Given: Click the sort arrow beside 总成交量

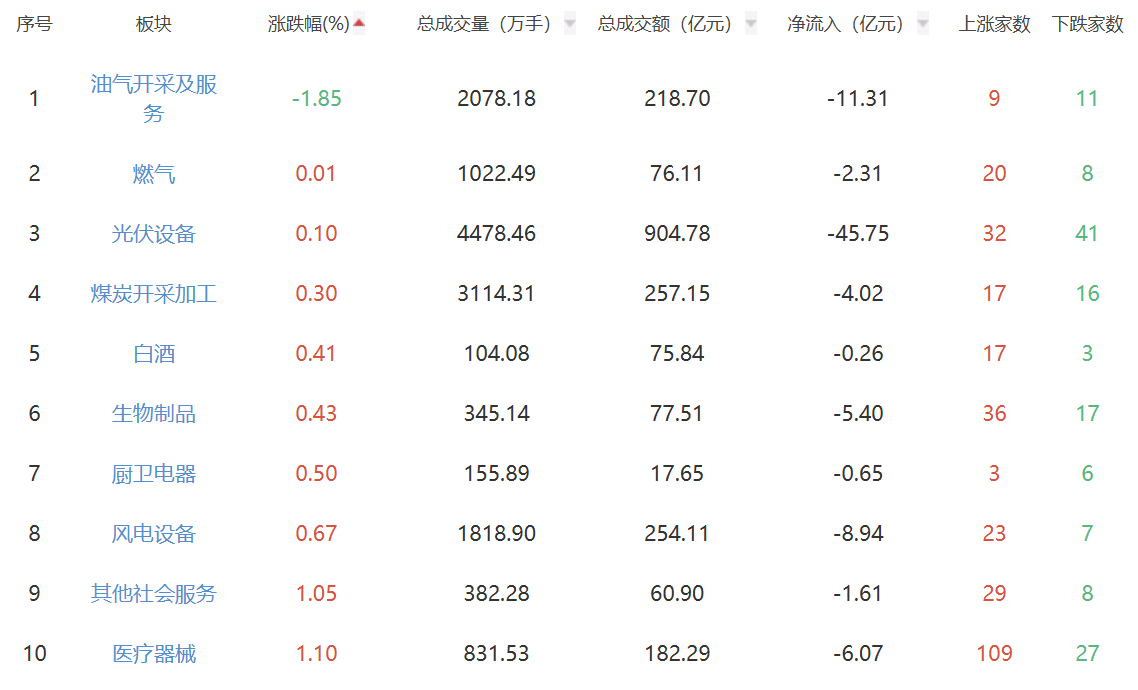Looking at the screenshot, I should [570, 24].
